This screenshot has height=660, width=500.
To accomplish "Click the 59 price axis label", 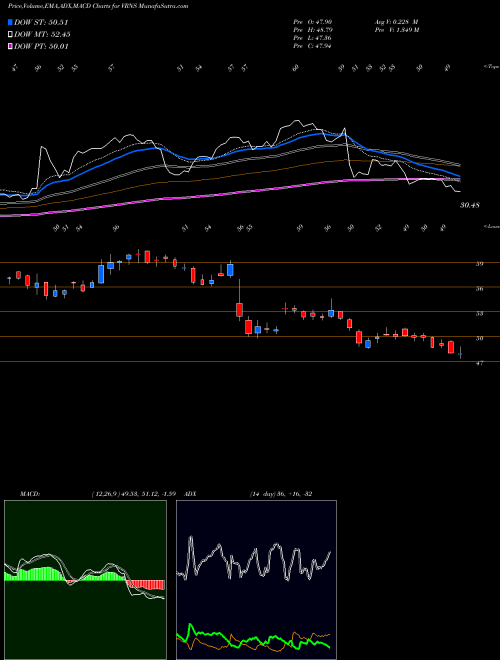I will point(480,264).
